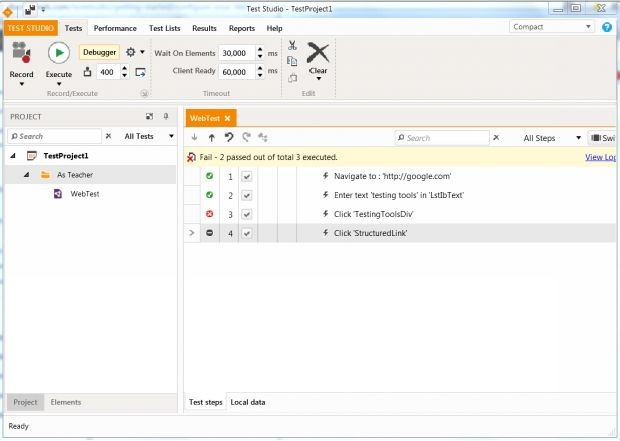Uncheck step 1 Navigate to google.com
620x441 pixels.
coord(247,176)
